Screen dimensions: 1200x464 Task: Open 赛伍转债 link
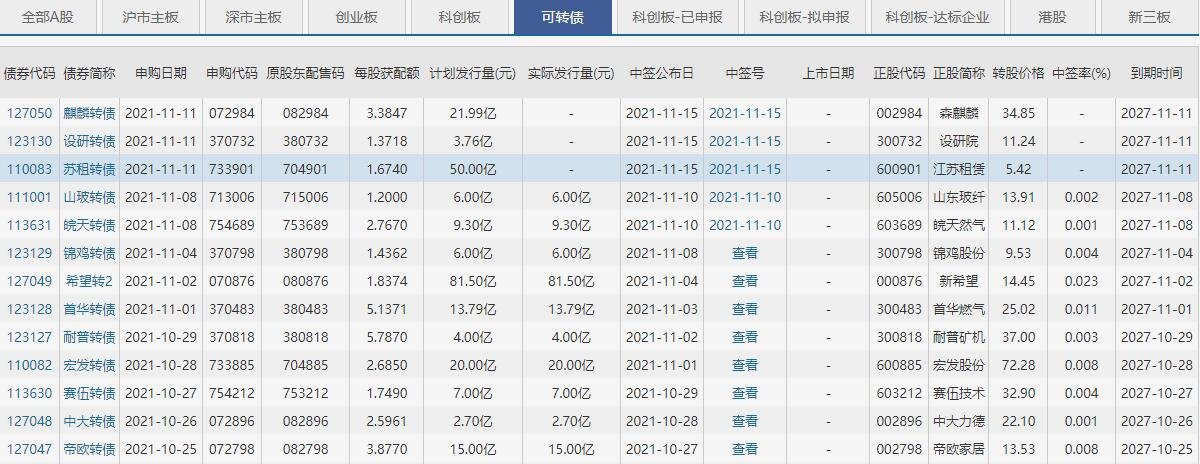(89, 393)
